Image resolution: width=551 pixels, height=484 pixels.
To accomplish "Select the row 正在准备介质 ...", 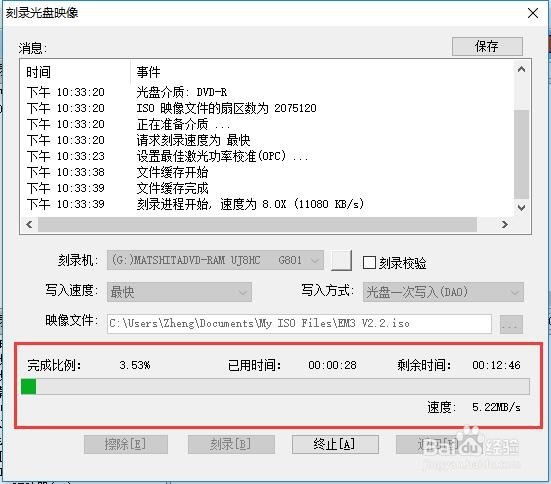I will coord(267,124).
